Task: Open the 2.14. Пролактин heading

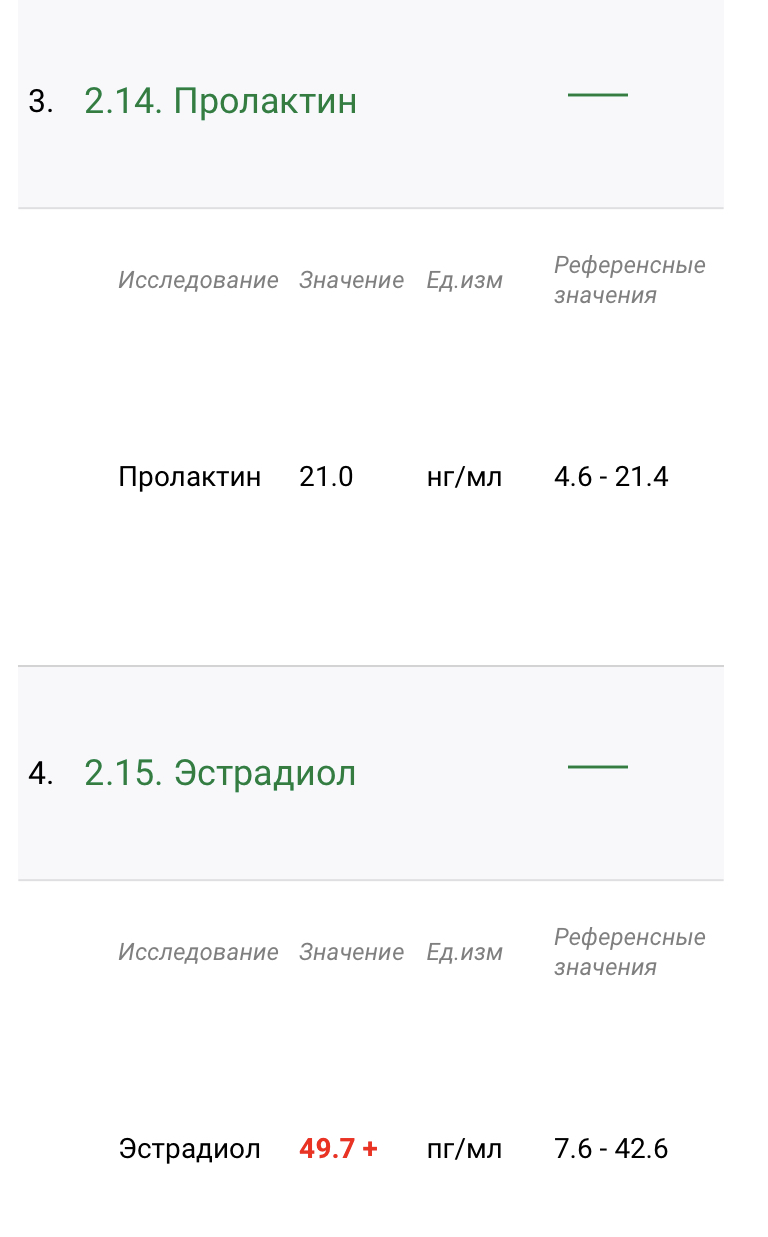Action: (x=220, y=101)
